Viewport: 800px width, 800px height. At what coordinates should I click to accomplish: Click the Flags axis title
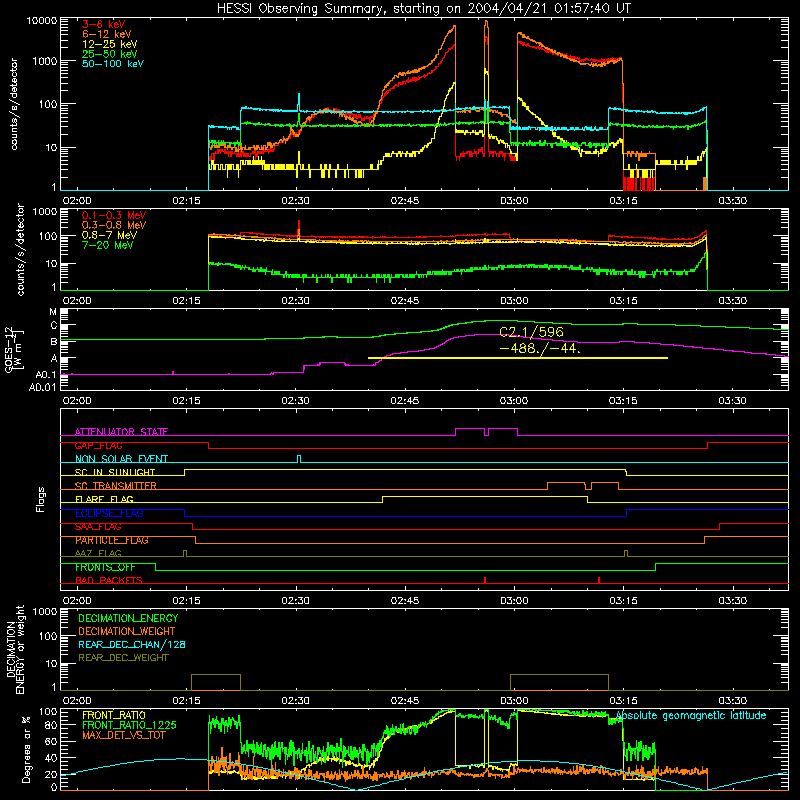[41, 499]
